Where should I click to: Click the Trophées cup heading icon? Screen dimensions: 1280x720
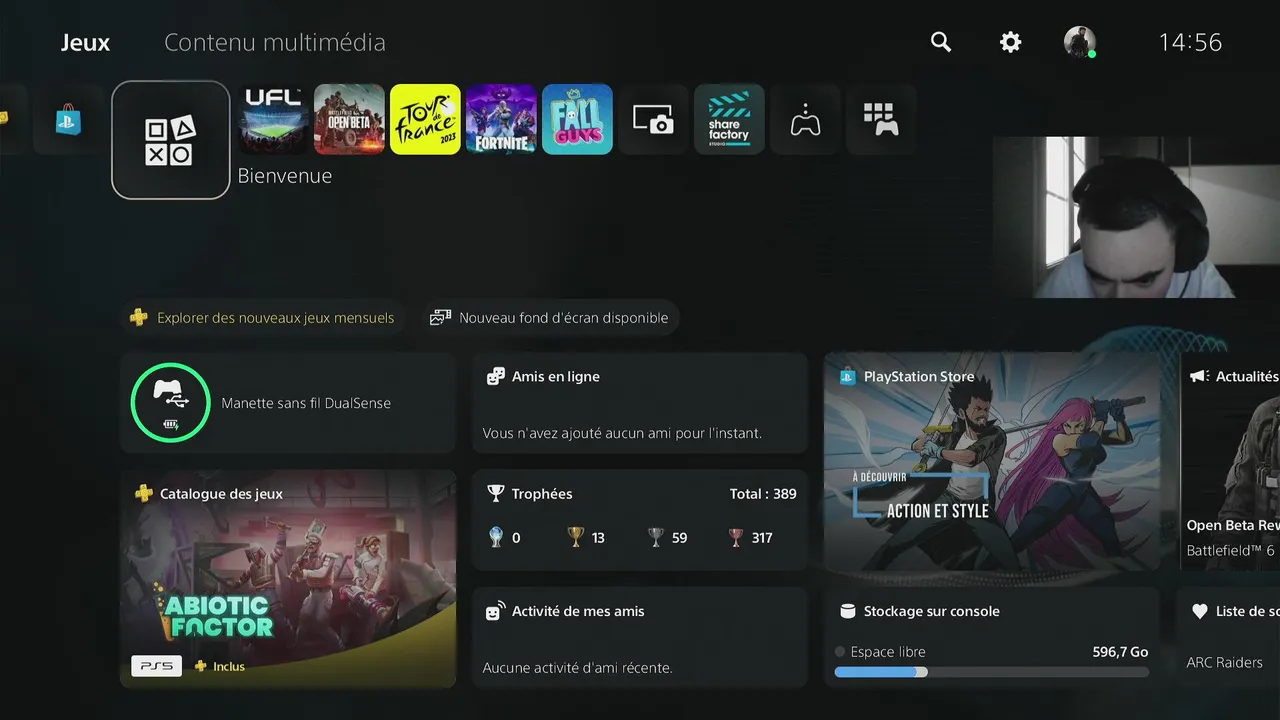(495, 494)
